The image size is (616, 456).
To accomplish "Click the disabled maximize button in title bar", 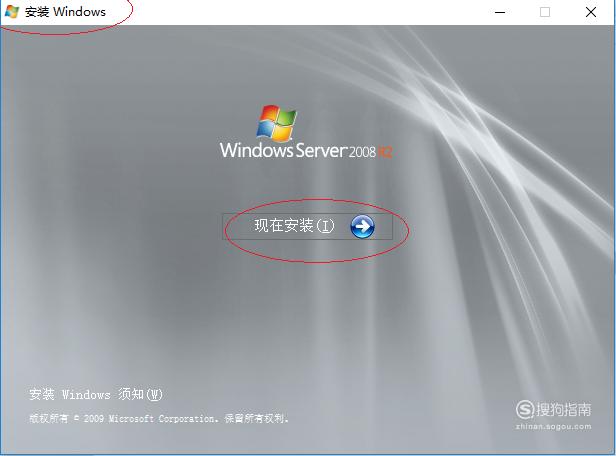I will 545,12.
